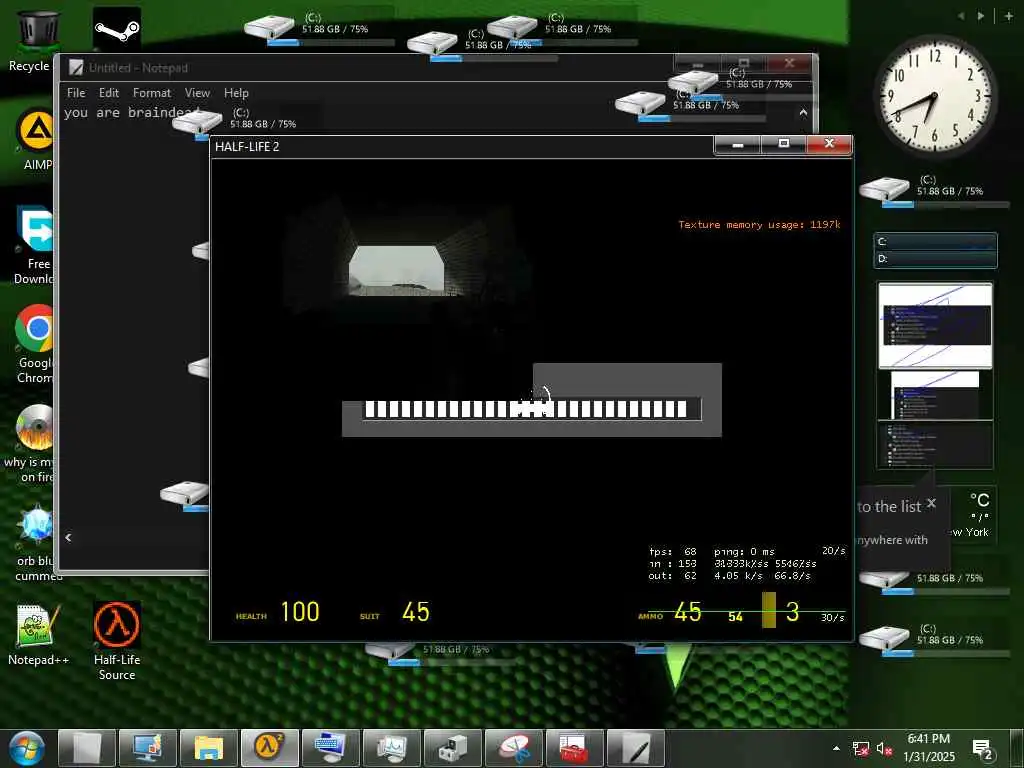Open the red toolbox taskbar icon
Image resolution: width=1024 pixels, height=768 pixels.
tap(575, 748)
